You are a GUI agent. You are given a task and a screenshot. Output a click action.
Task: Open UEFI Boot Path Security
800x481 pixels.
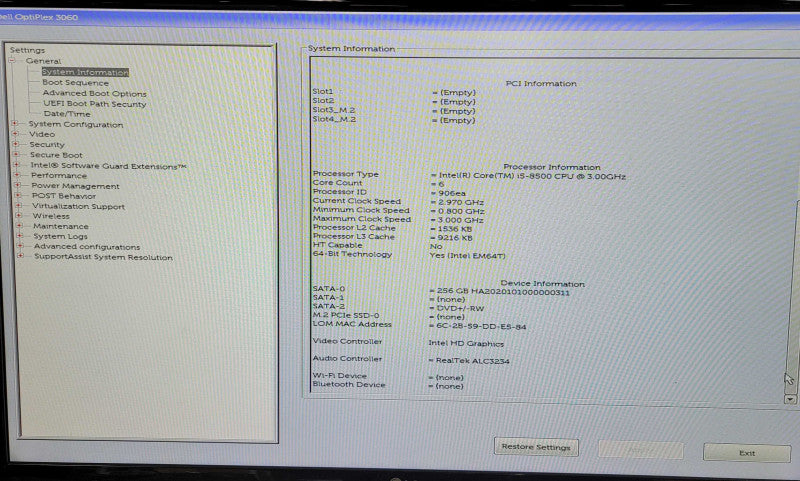tap(94, 104)
